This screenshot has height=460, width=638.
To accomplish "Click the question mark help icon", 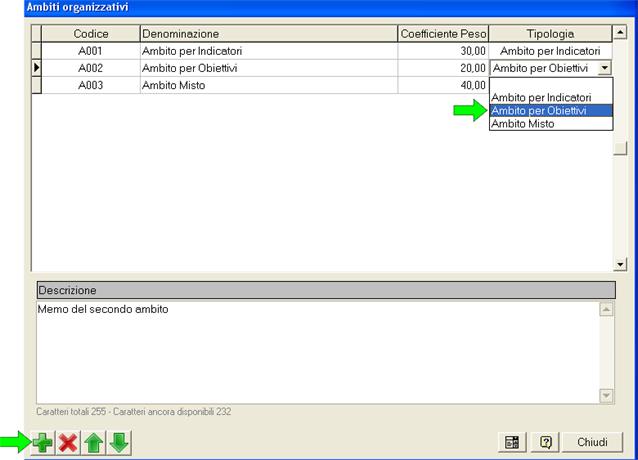I will click(546, 442).
